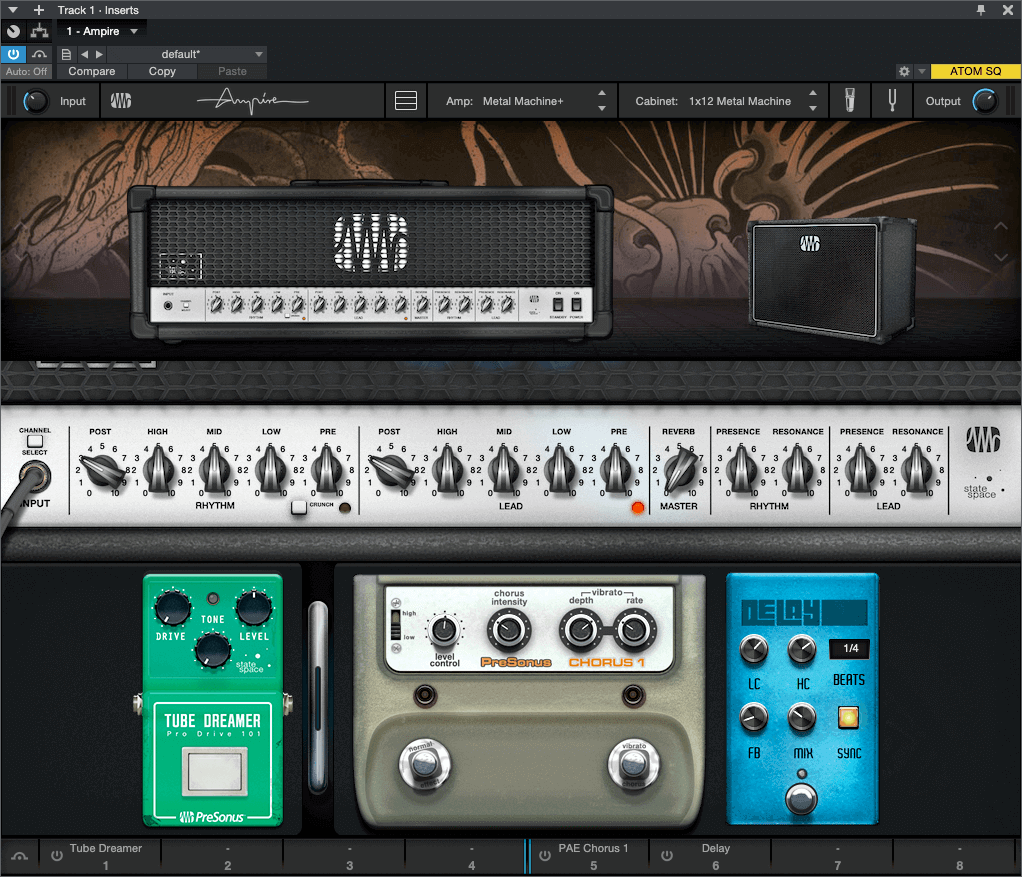Click the Copy button
1022x877 pixels.
click(x=161, y=71)
